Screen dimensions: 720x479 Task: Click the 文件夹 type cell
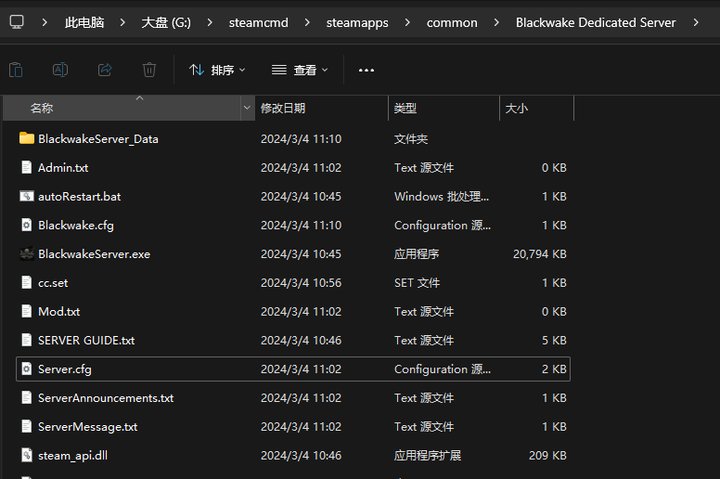[x=411, y=139]
